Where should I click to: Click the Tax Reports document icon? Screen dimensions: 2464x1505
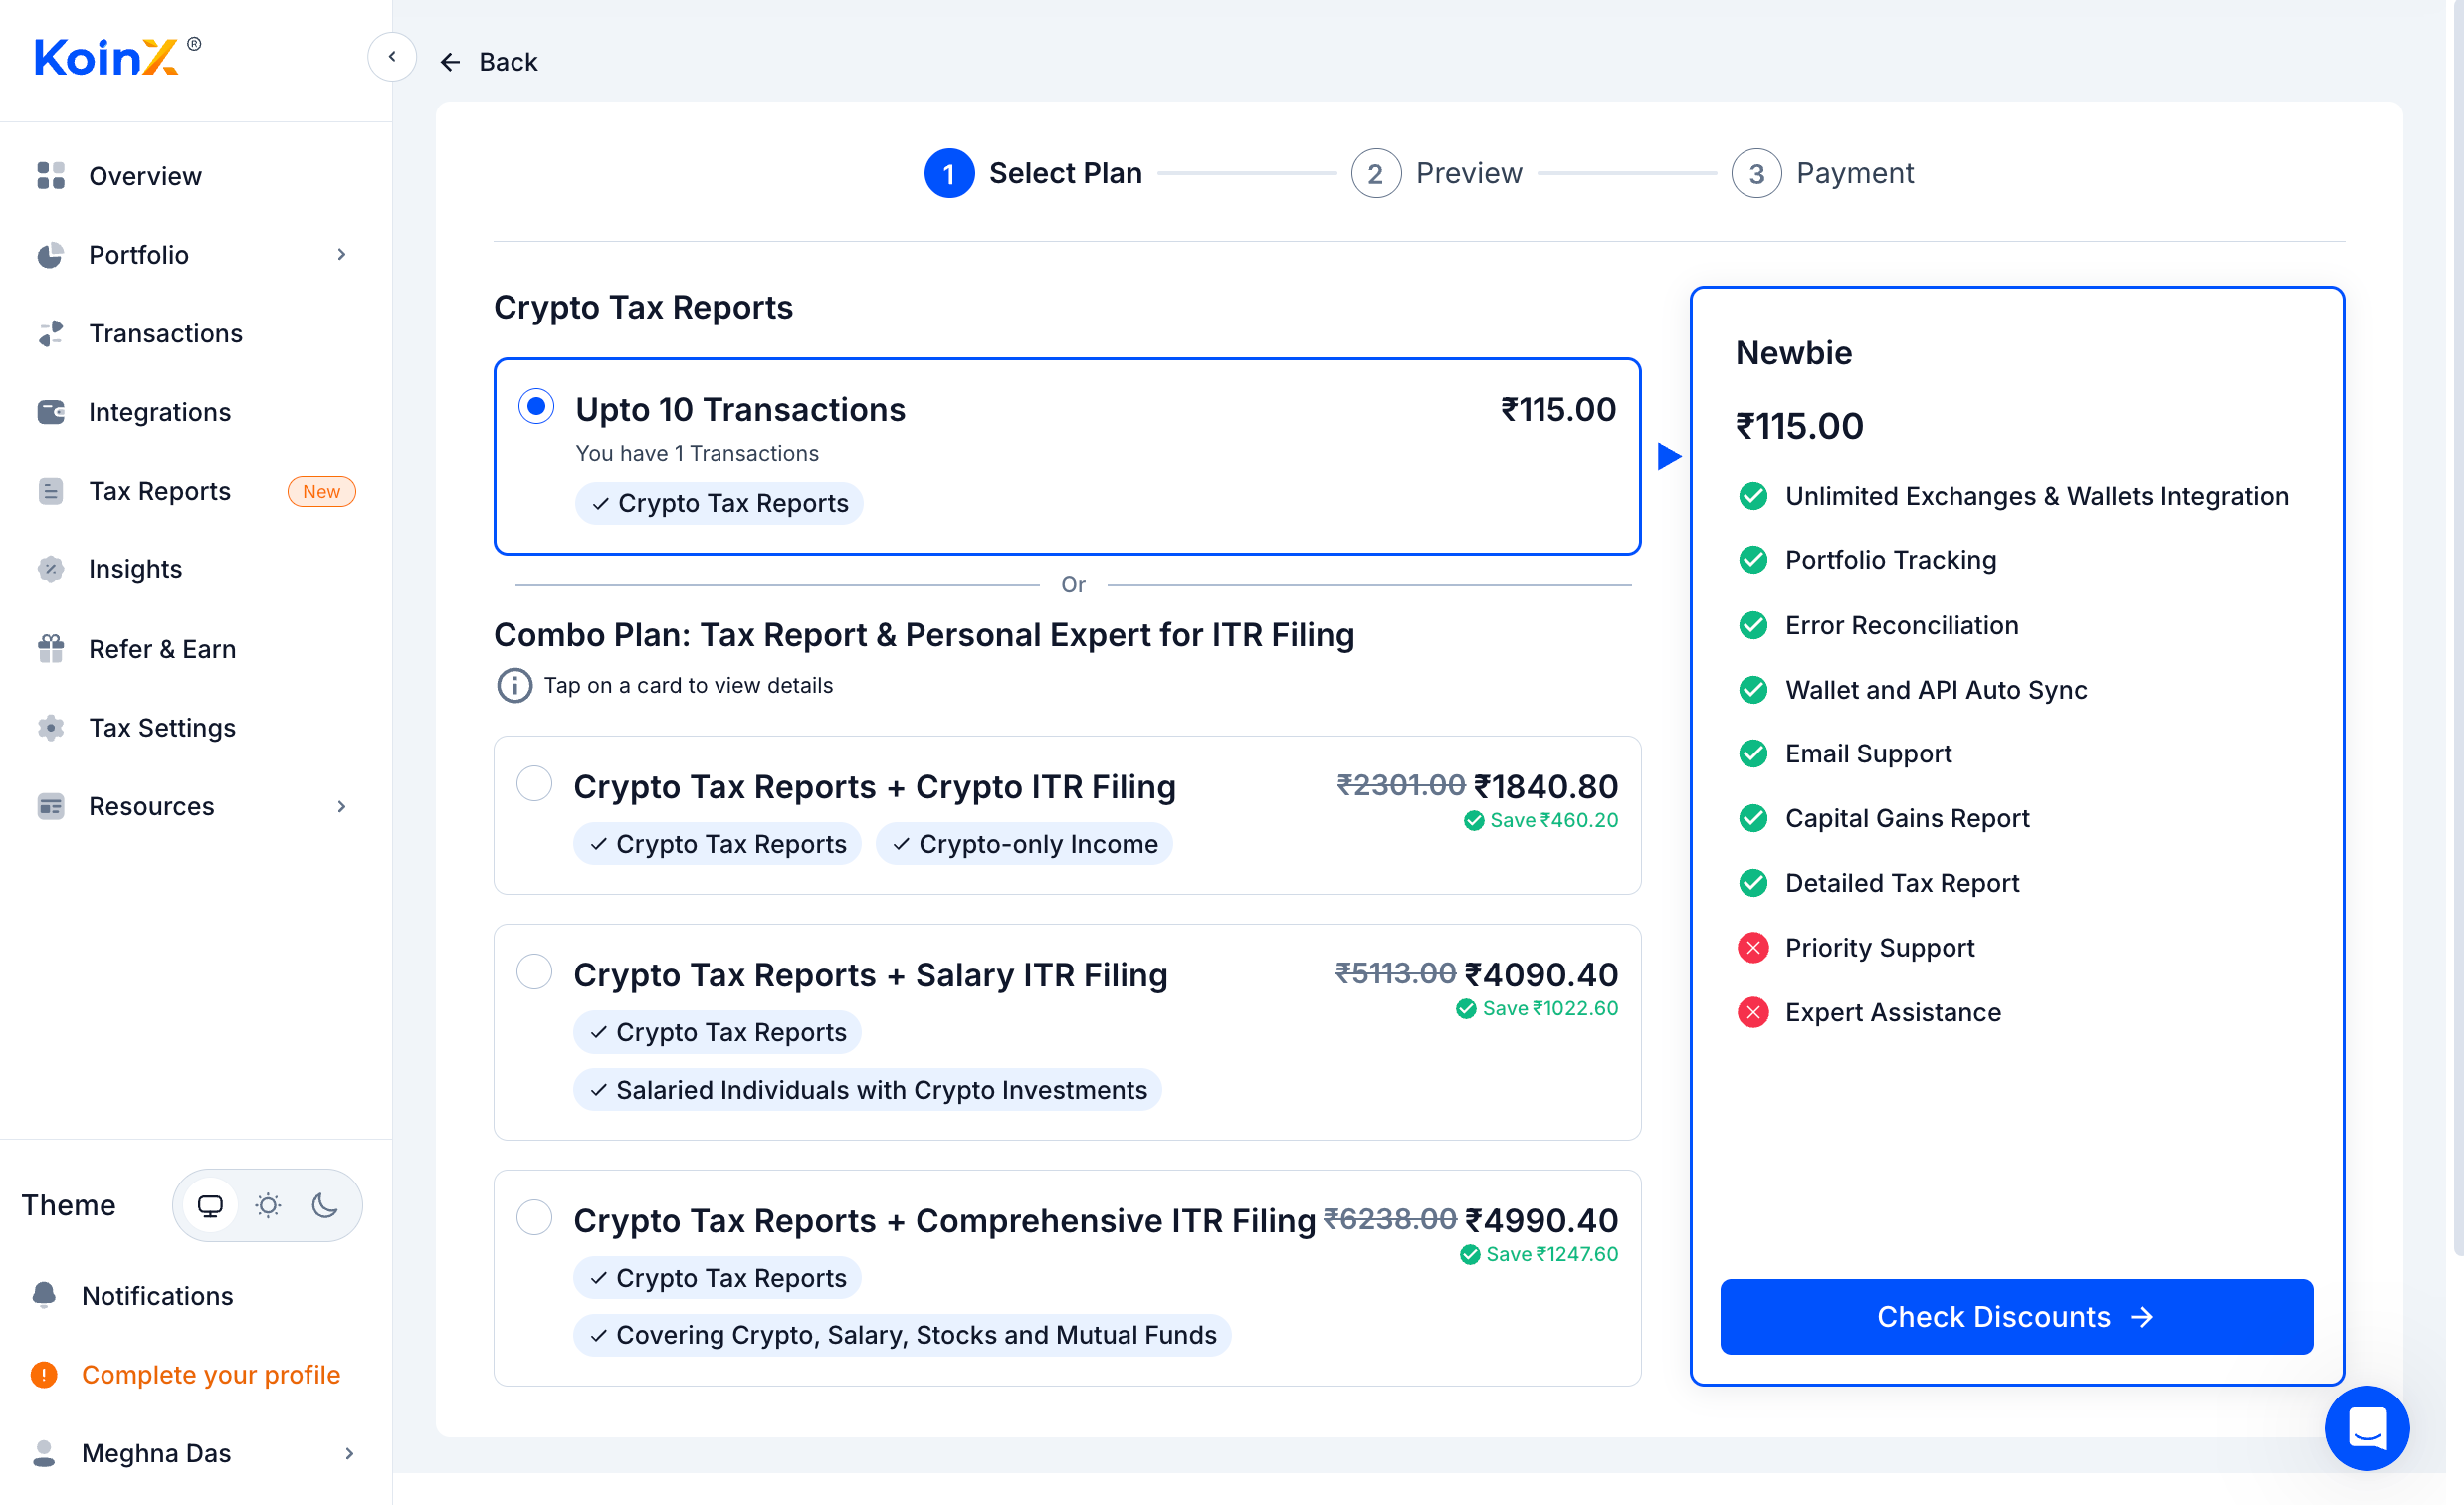pyautogui.click(x=51, y=490)
